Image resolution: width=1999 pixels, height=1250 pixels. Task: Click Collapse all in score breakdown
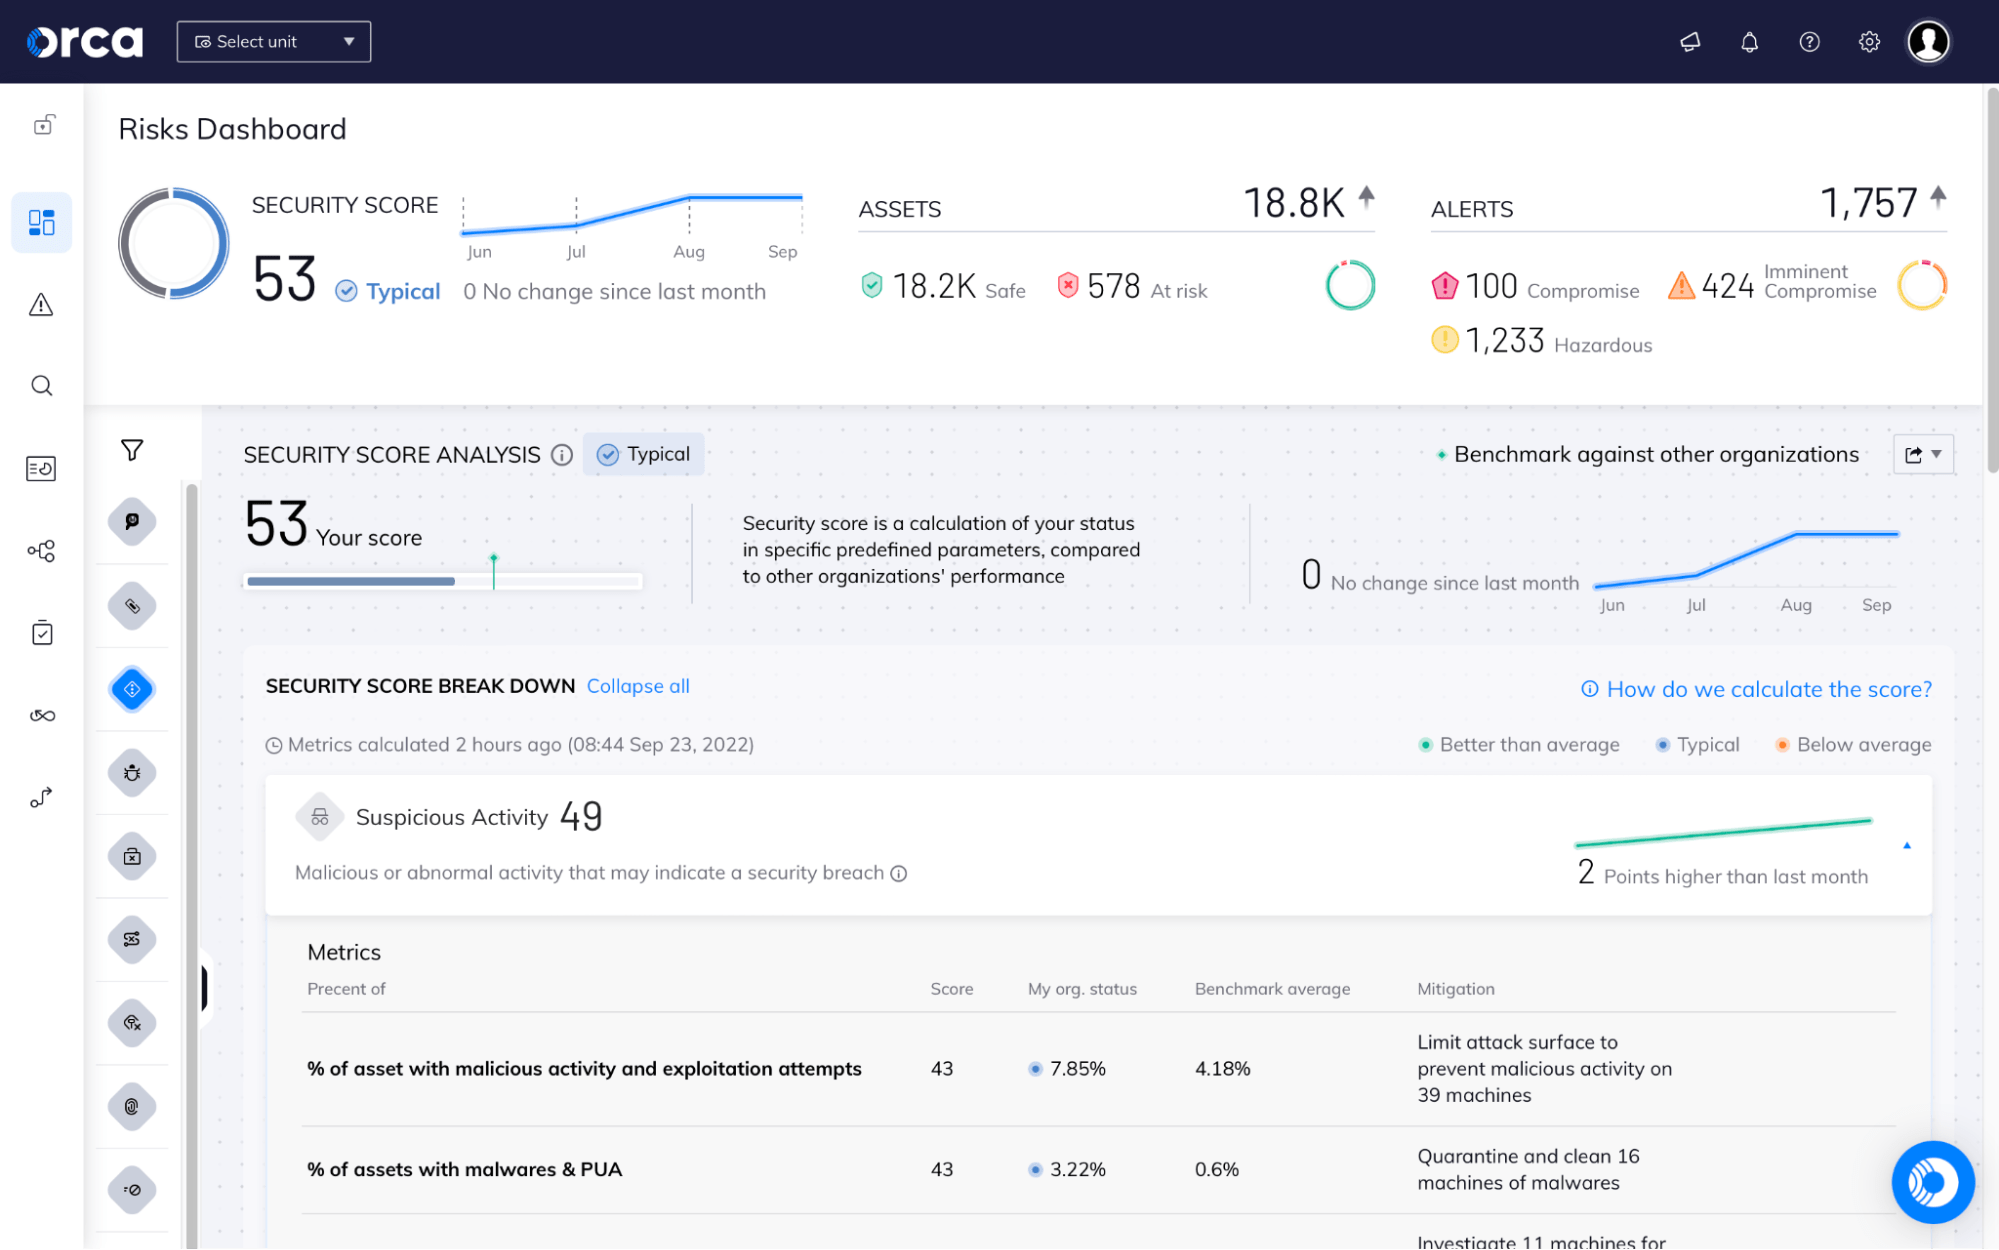(638, 686)
